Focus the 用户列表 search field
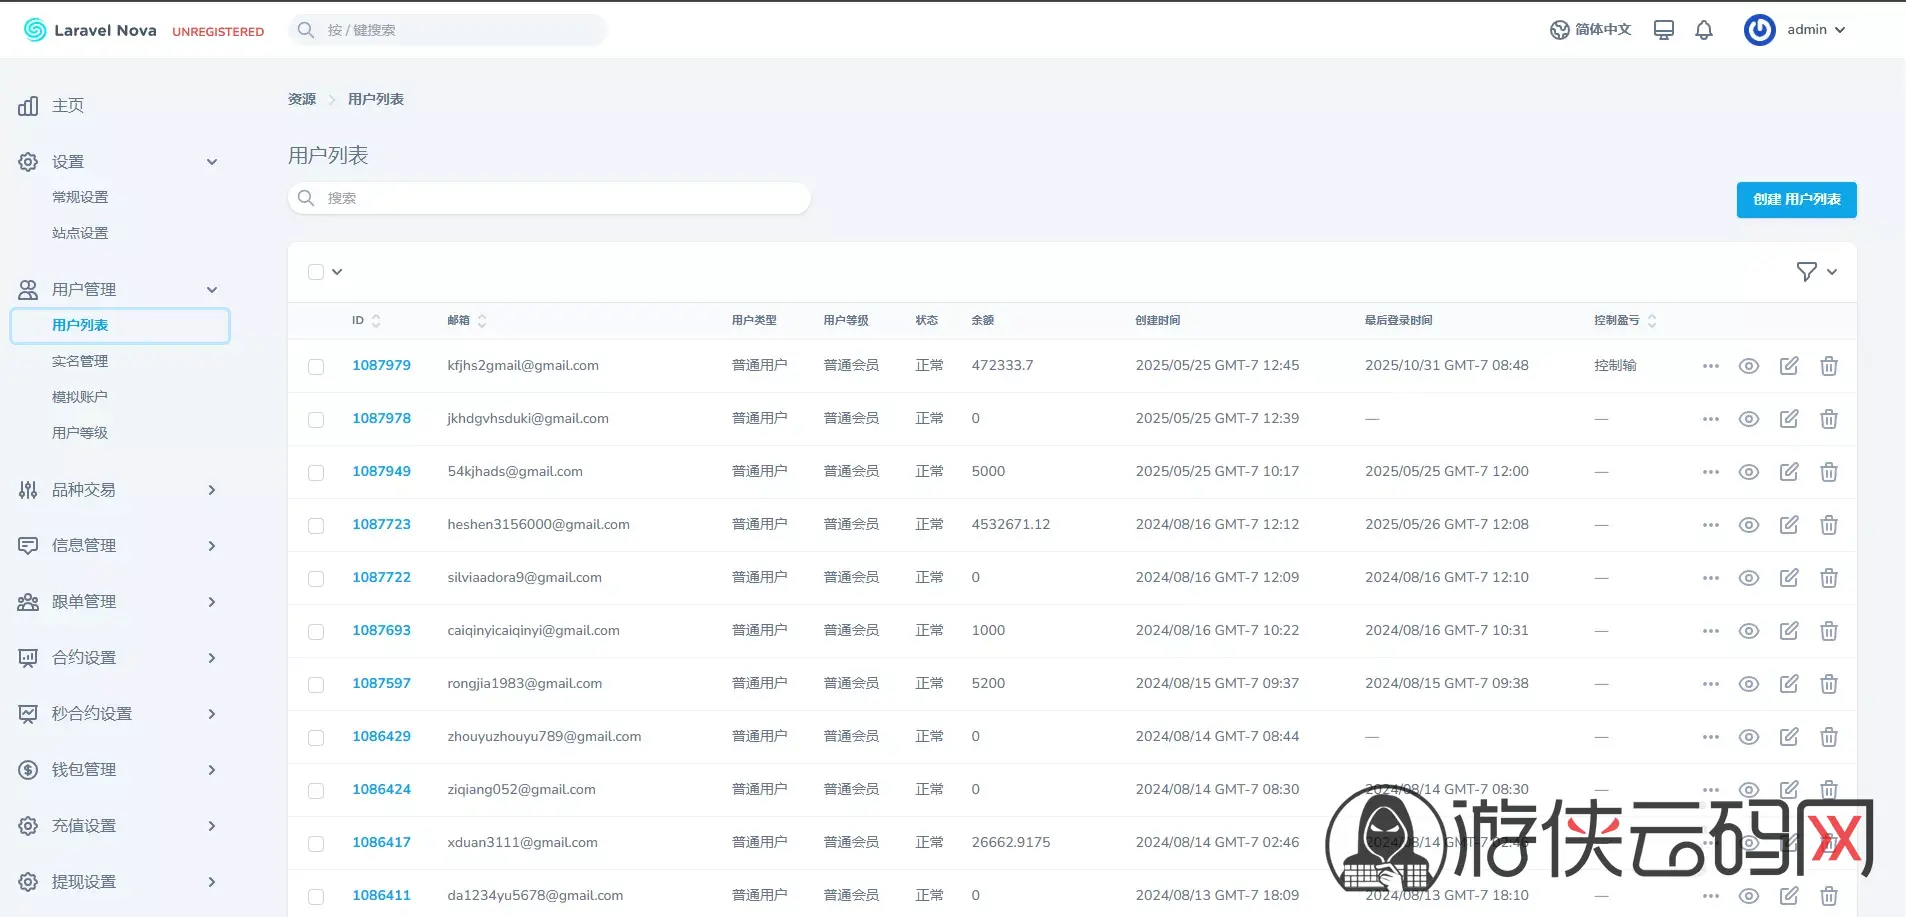The height and width of the screenshot is (917, 1906). coord(550,198)
